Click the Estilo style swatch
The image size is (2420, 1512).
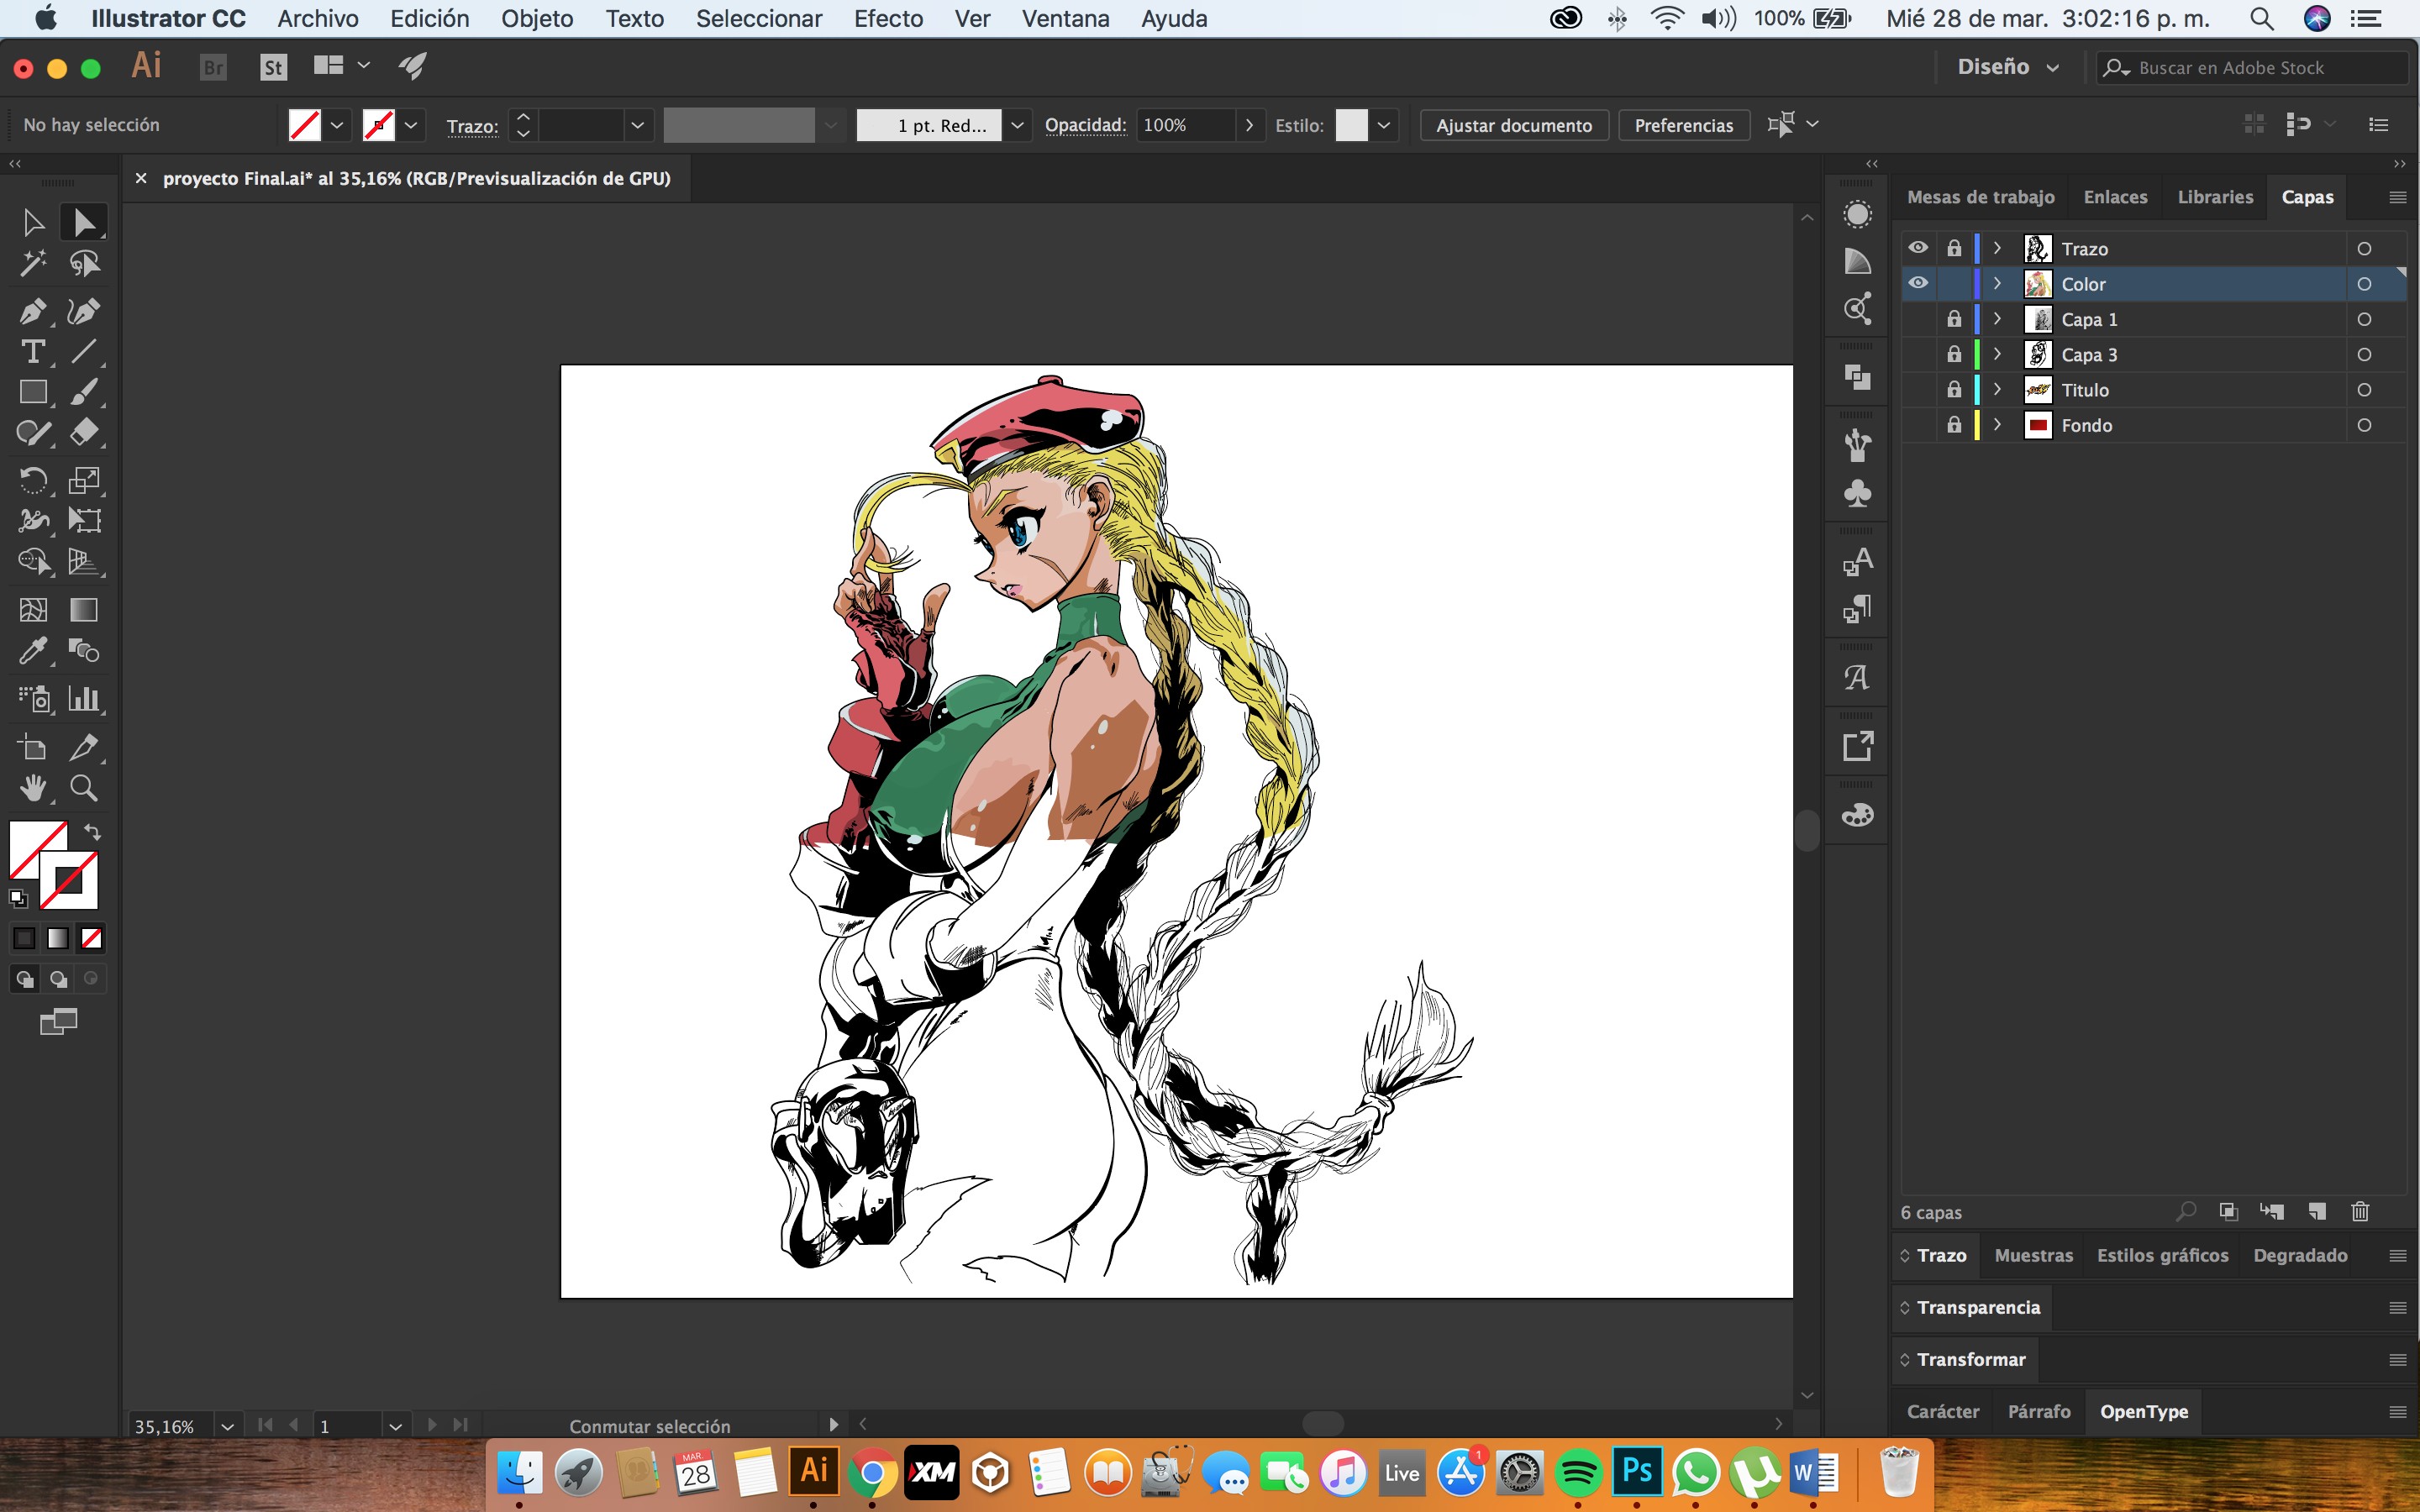[x=1351, y=125]
